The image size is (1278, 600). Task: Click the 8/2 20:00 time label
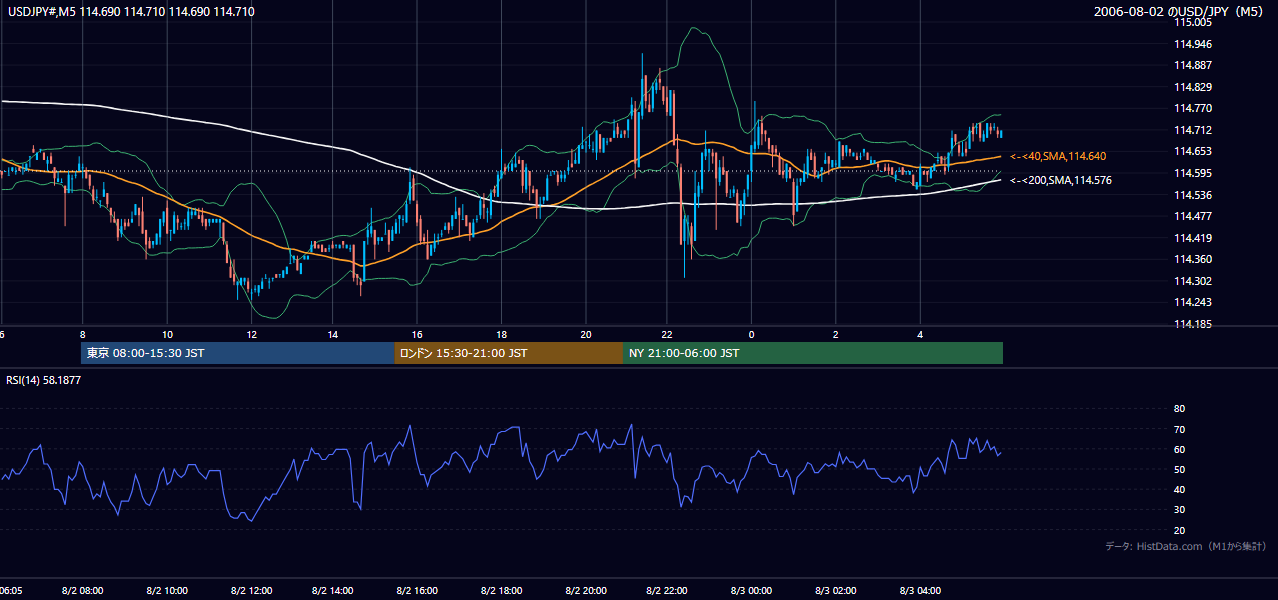click(584, 591)
